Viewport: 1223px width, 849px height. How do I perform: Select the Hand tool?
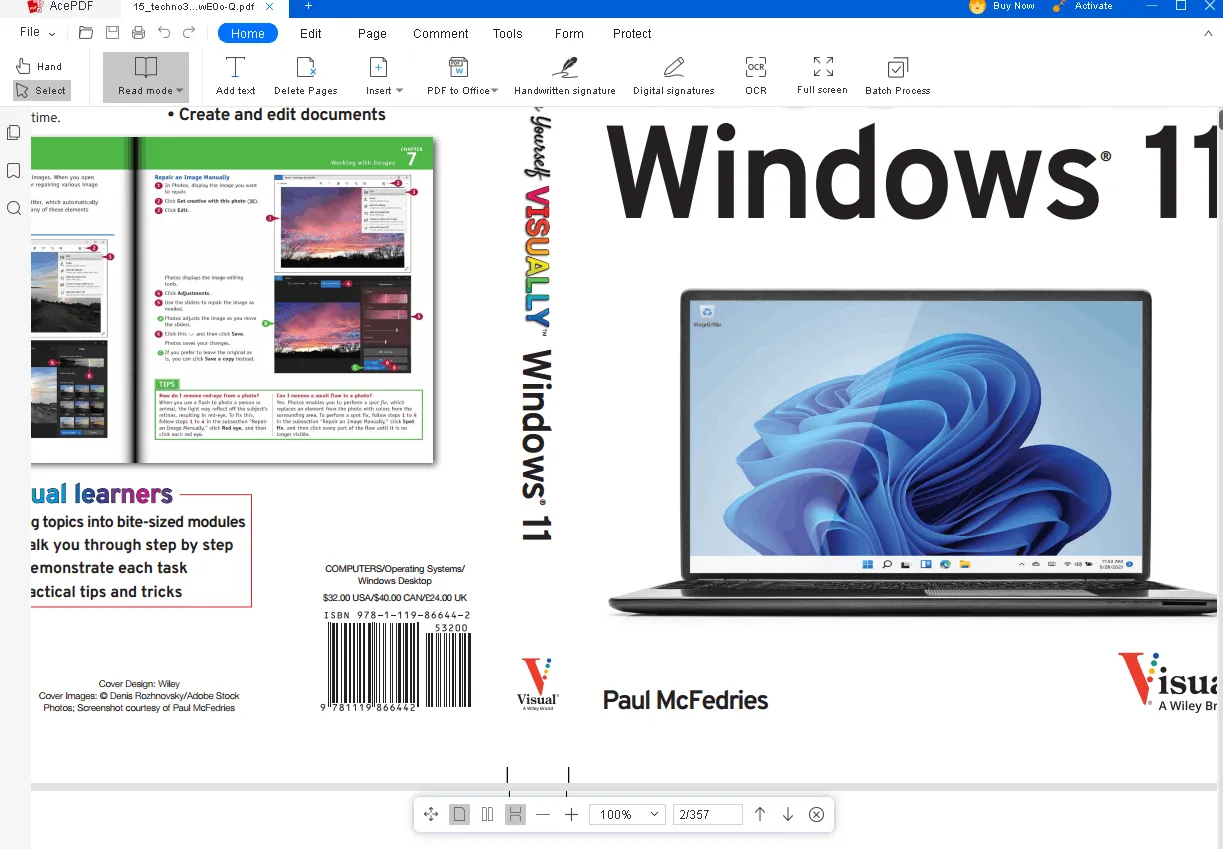pyautogui.click(x=40, y=66)
